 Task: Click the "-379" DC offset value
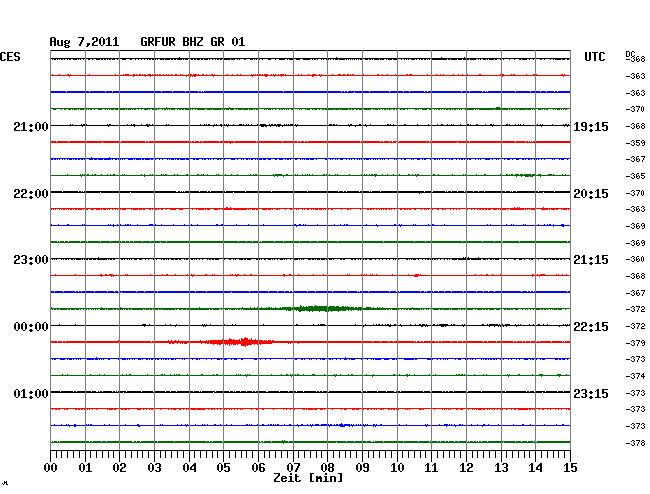click(x=635, y=343)
